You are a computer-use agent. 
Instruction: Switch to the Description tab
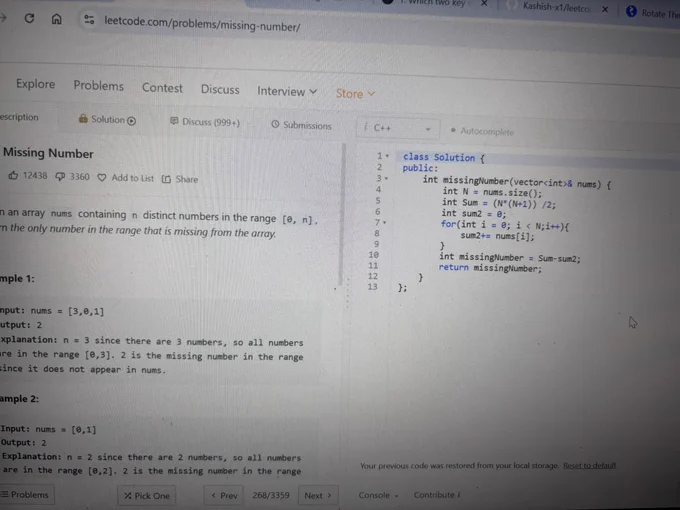pyautogui.click(x=19, y=117)
